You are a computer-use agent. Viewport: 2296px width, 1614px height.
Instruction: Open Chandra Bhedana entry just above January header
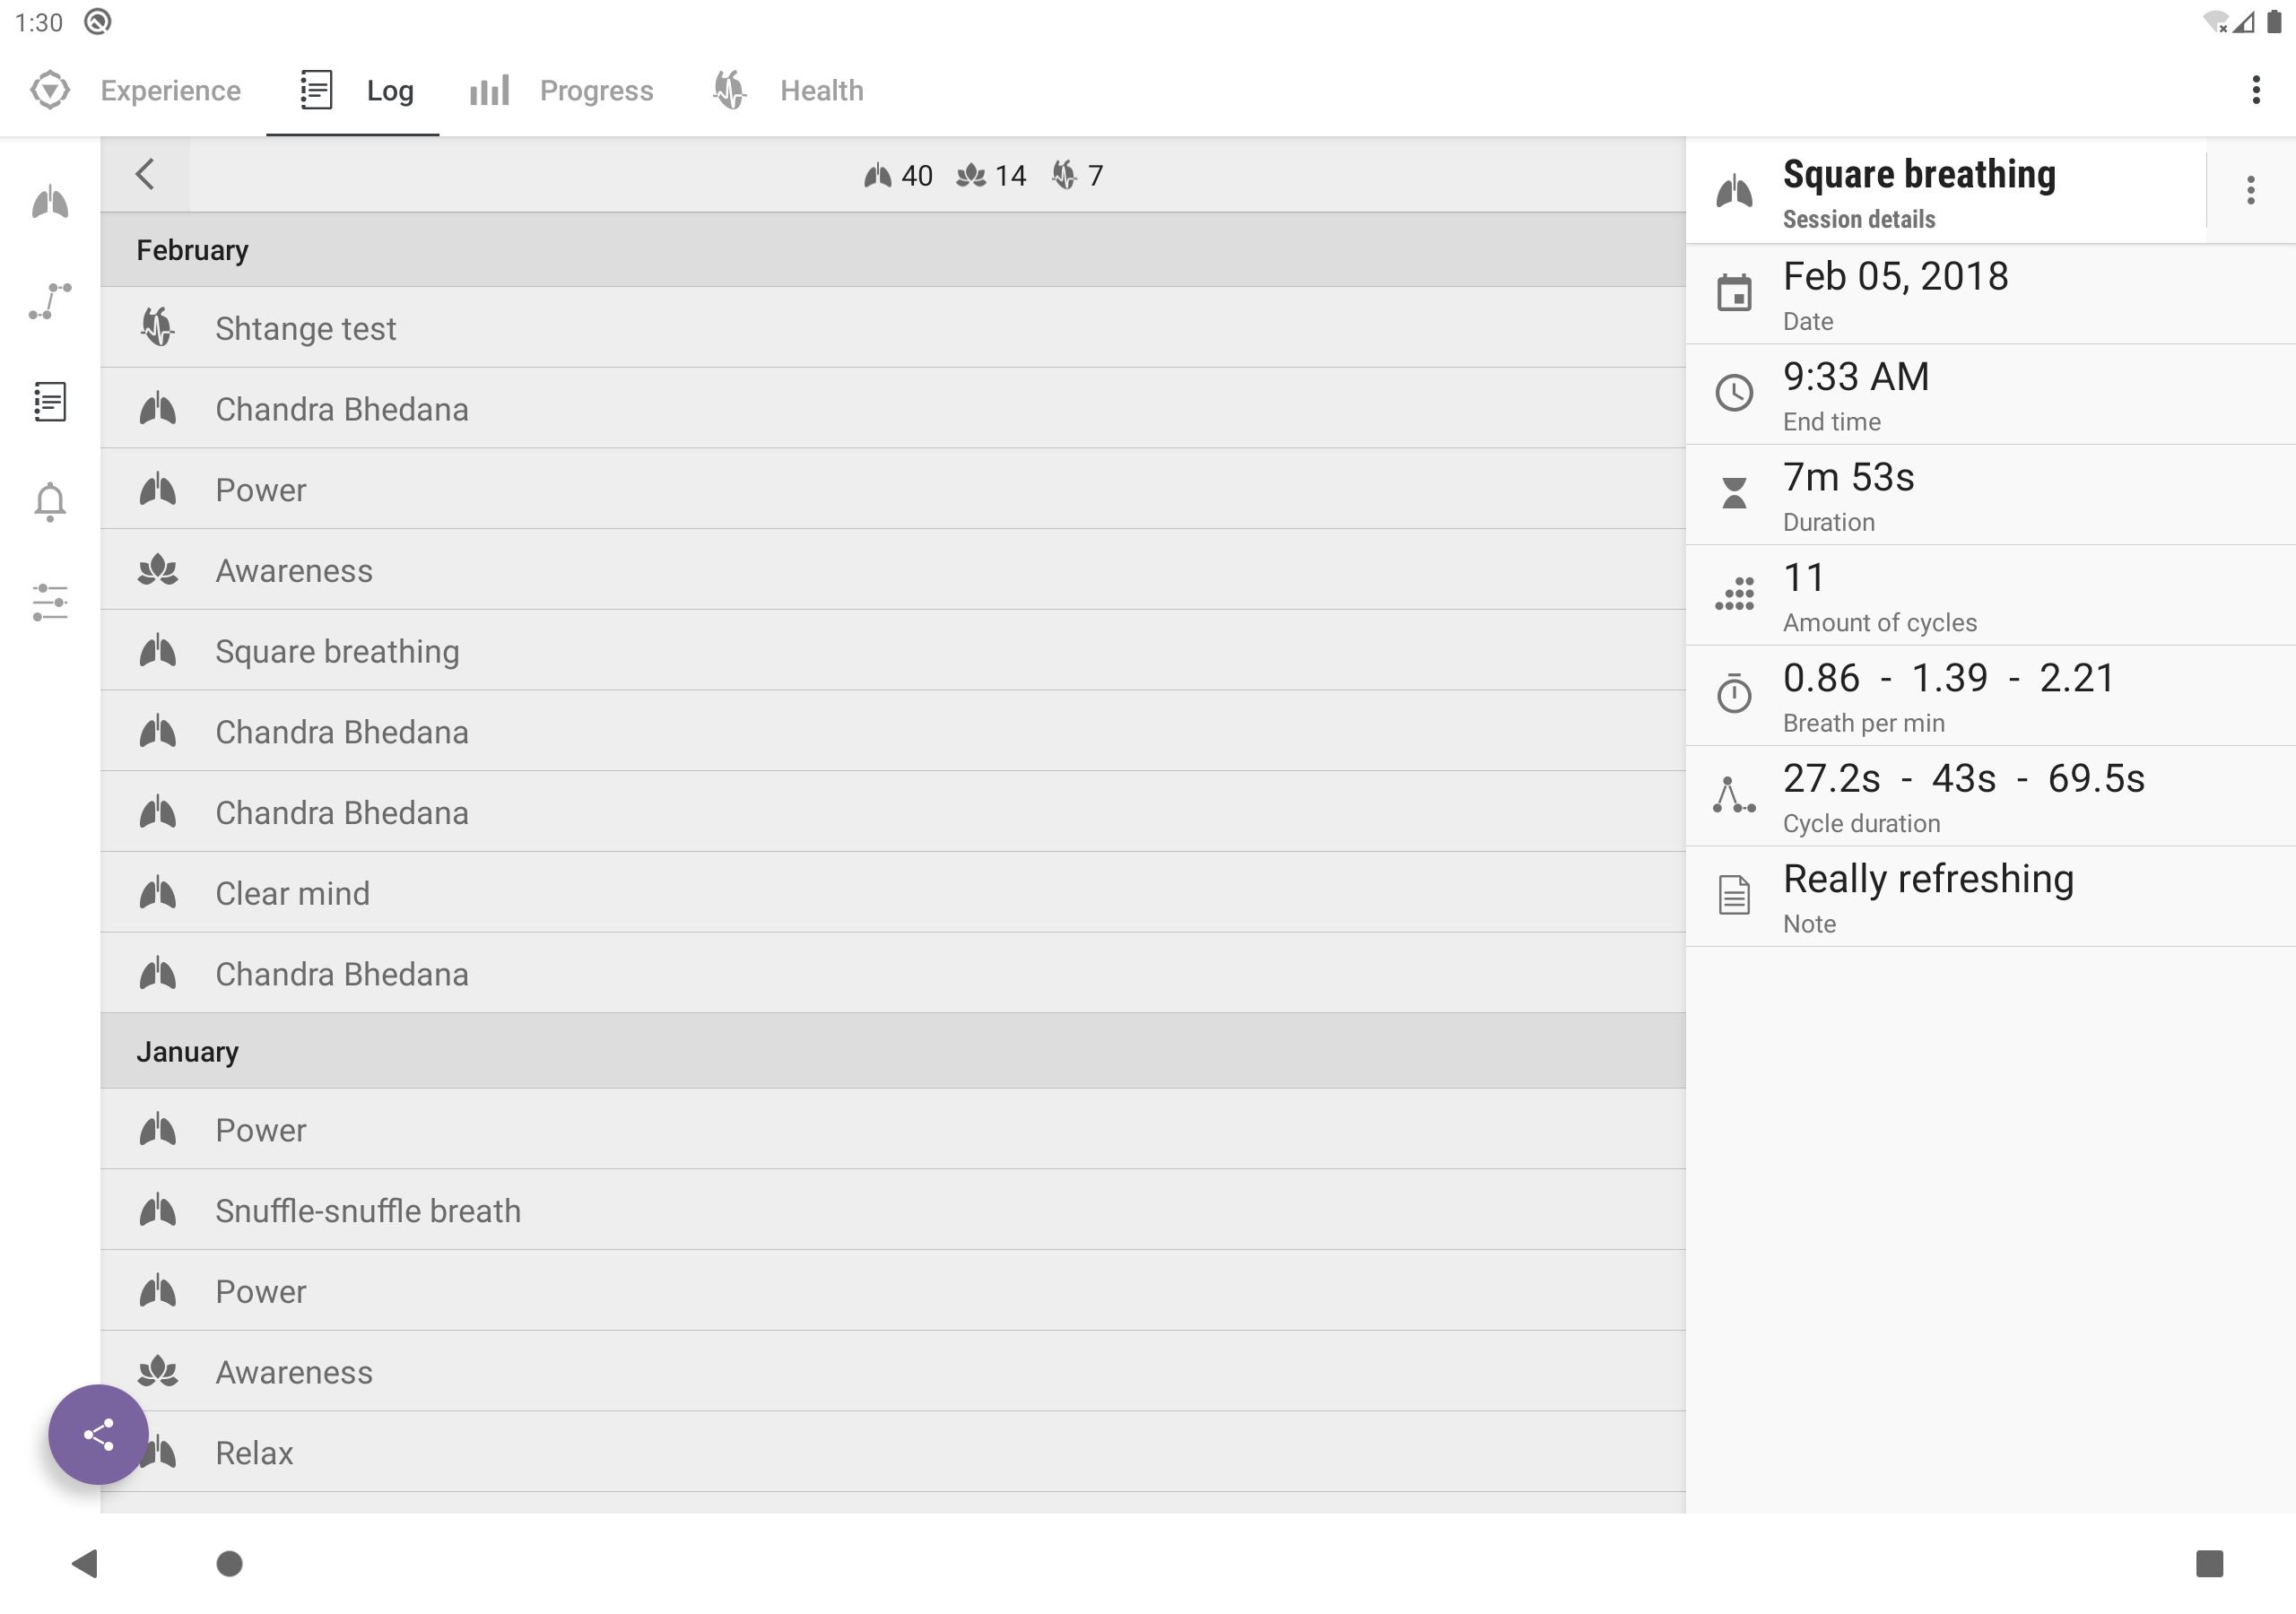tap(892, 973)
